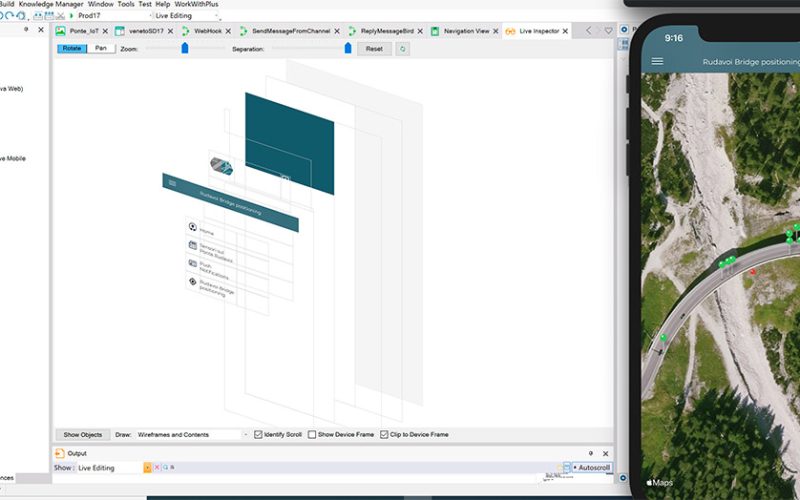This screenshot has width=800, height=500.
Task: Close the venetoSD17 tab
Action: pyautogui.click(x=170, y=31)
